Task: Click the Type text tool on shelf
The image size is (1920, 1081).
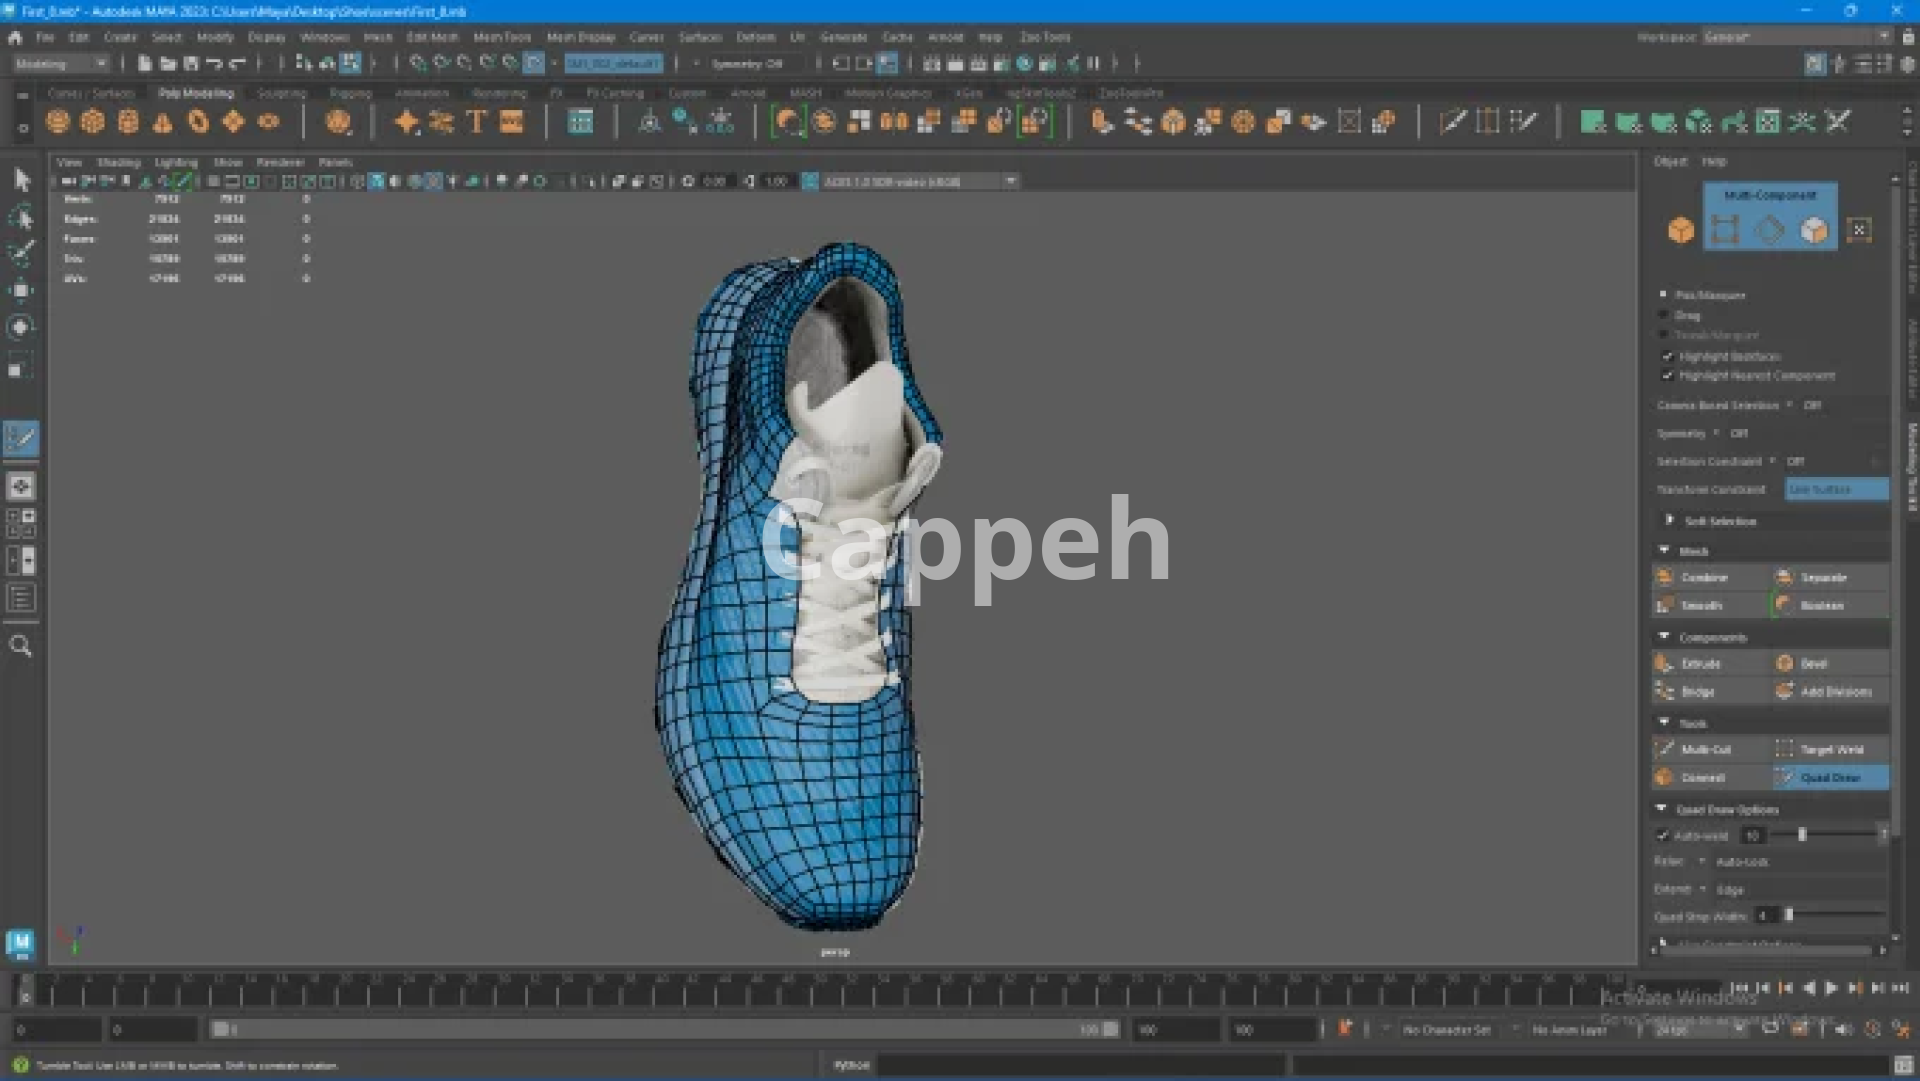Action: coord(476,122)
